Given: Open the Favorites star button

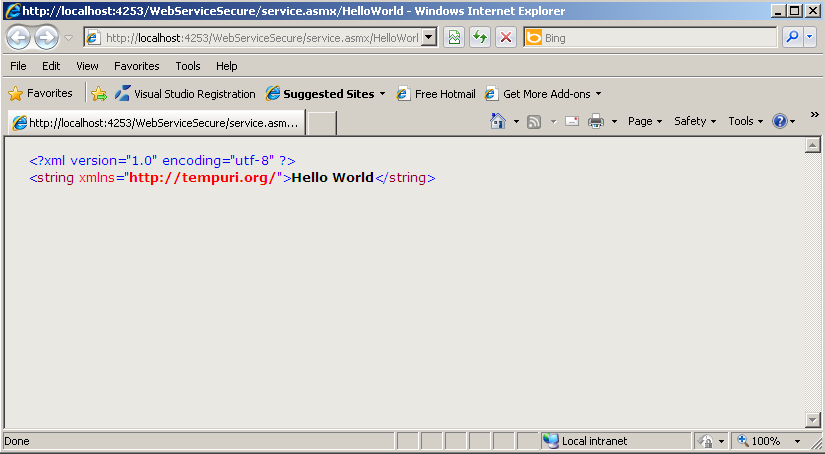Looking at the screenshot, I should (41, 94).
